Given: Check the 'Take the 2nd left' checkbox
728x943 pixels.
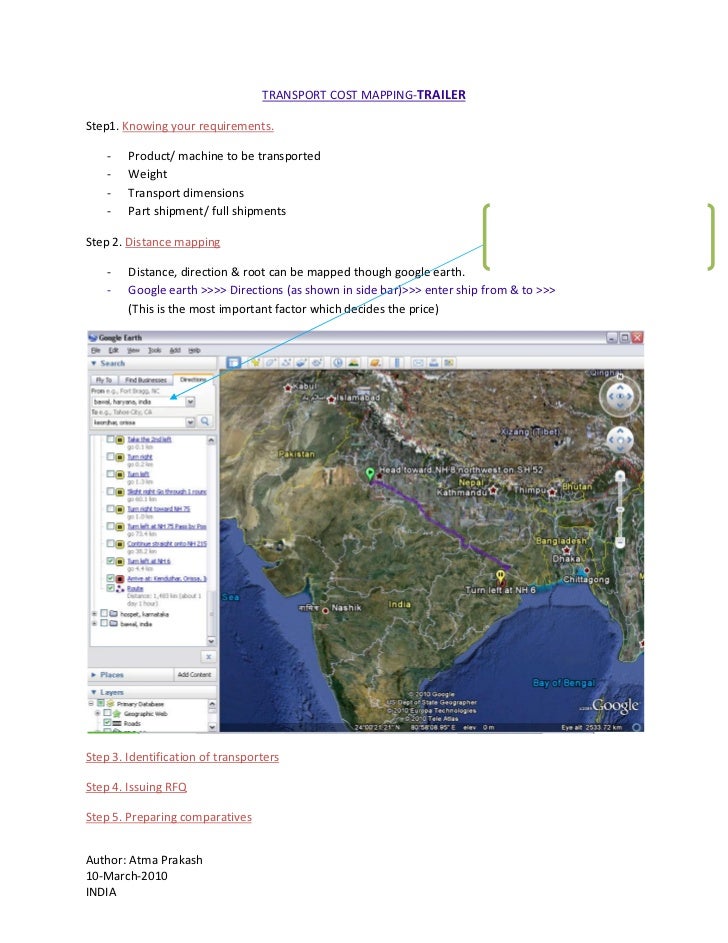Looking at the screenshot, I should tap(111, 439).
